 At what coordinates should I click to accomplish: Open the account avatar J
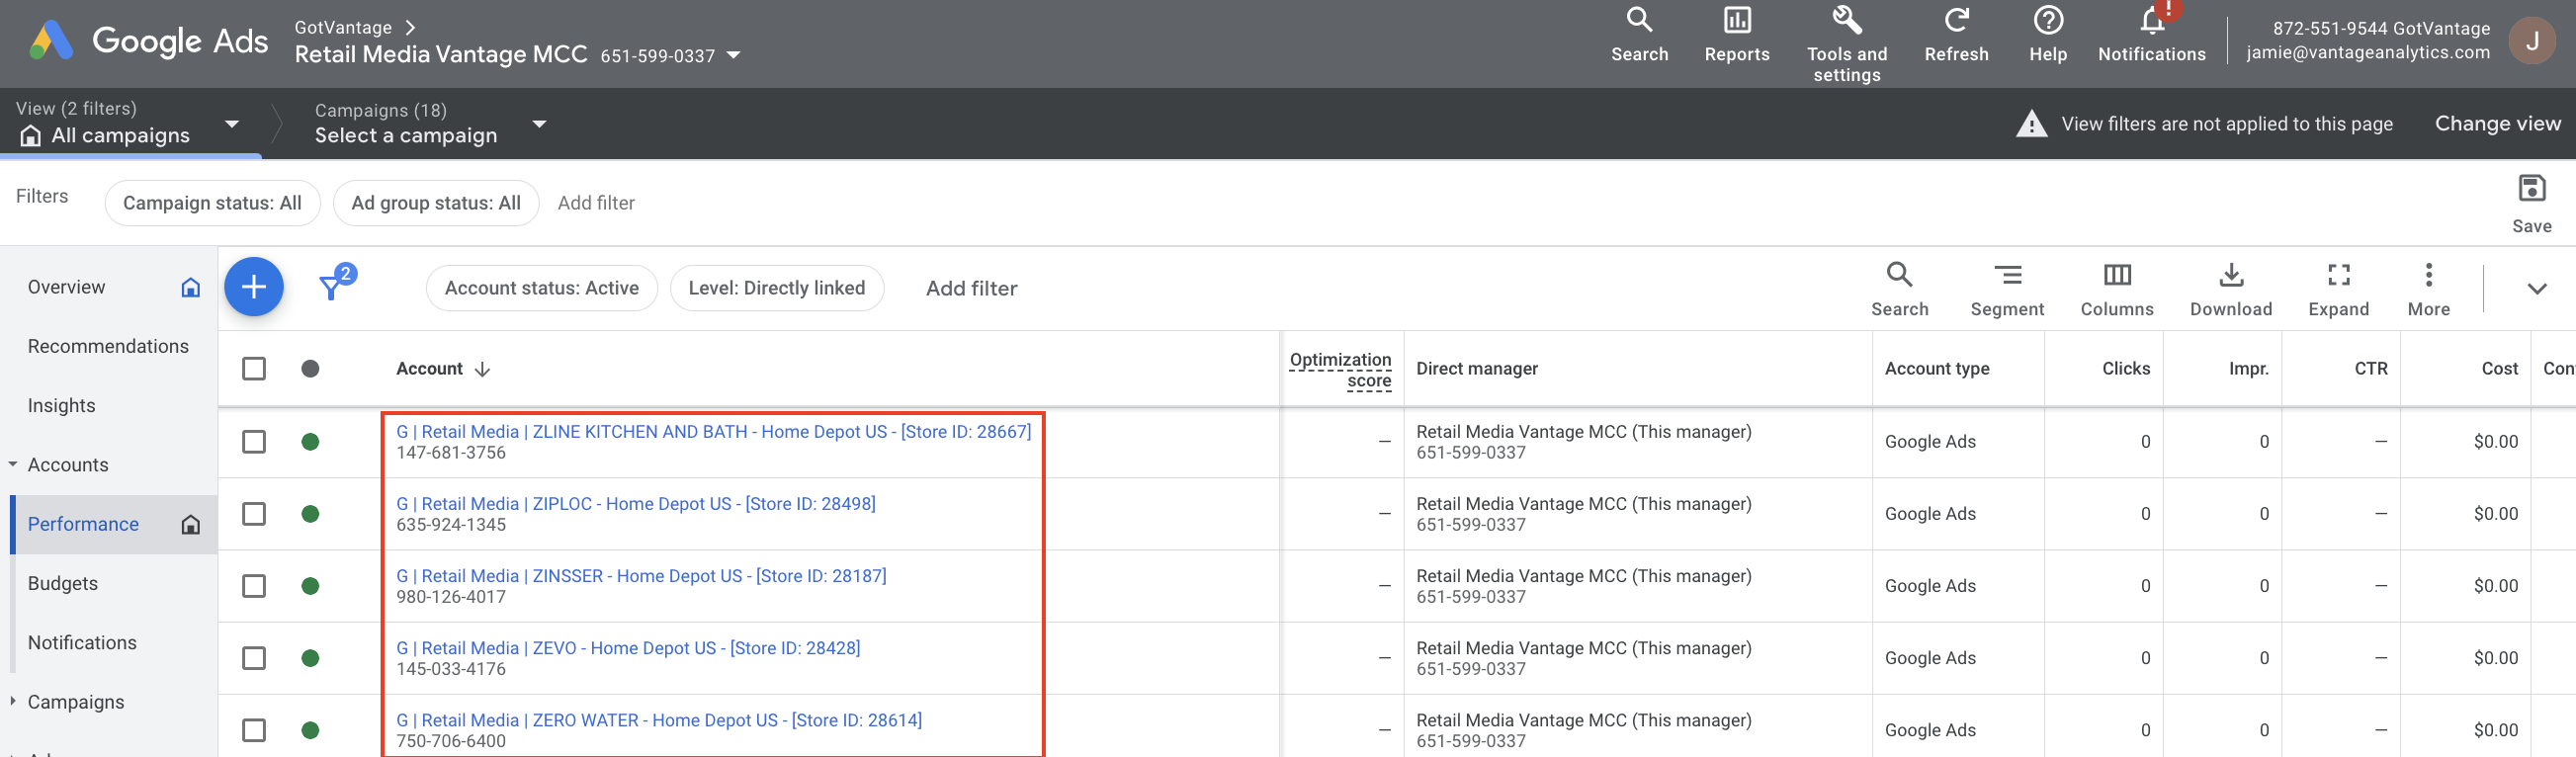tap(2531, 41)
